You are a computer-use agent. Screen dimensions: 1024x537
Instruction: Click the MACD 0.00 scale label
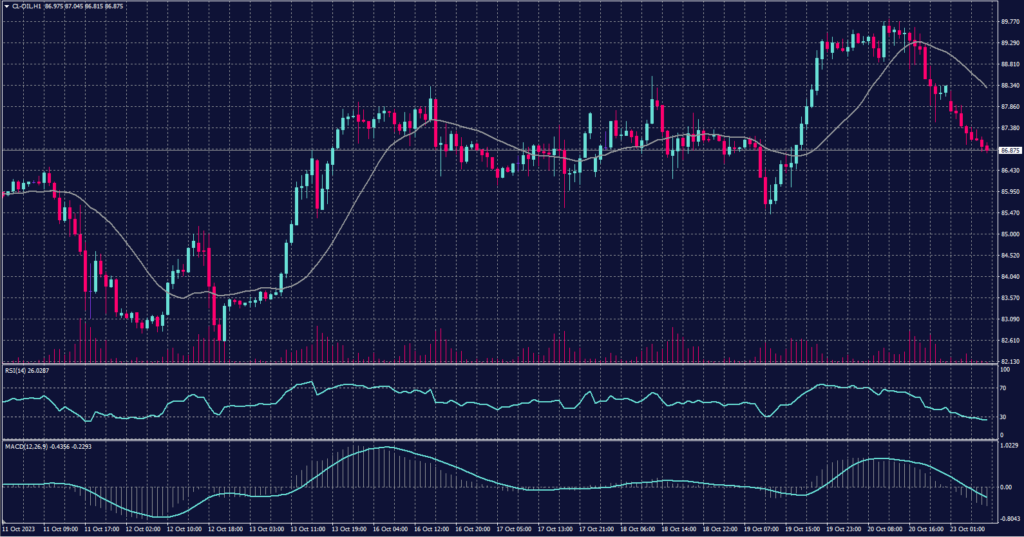(x=1005, y=487)
